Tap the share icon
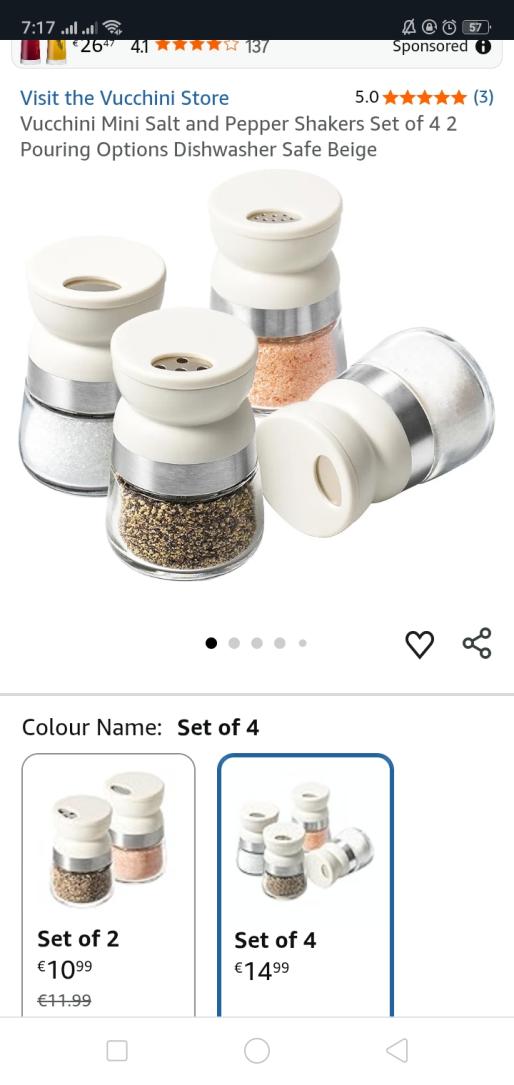This screenshot has height=1085, width=514. (477, 643)
